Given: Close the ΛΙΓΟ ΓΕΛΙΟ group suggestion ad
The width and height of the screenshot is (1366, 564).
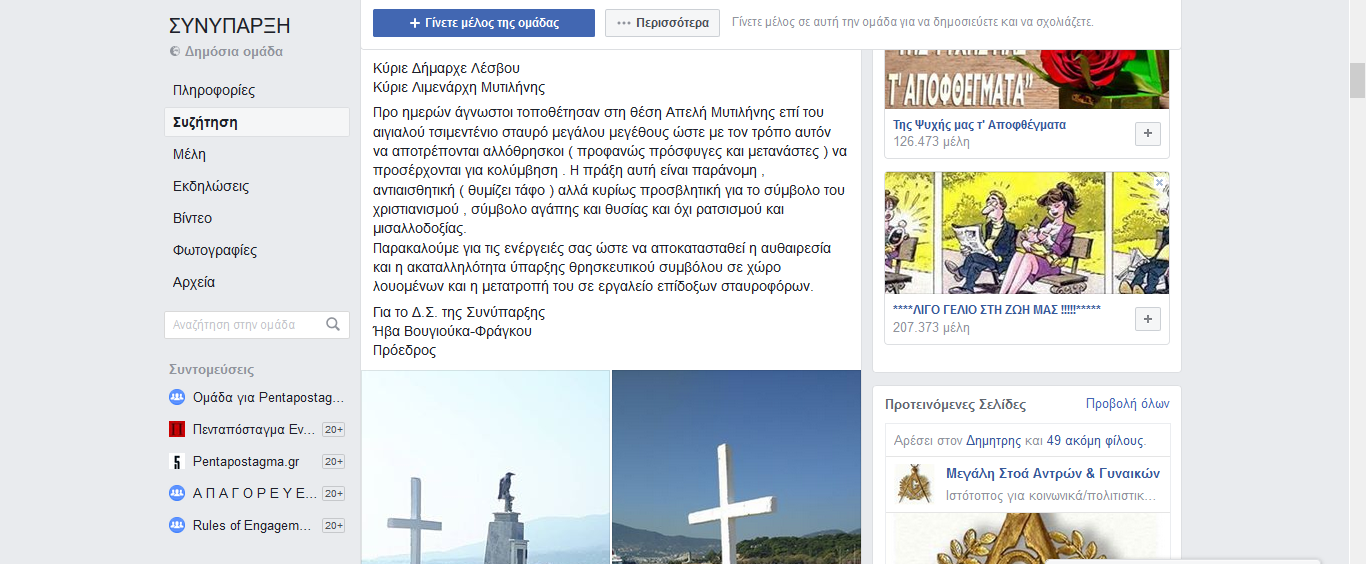Looking at the screenshot, I should pyautogui.click(x=1159, y=183).
